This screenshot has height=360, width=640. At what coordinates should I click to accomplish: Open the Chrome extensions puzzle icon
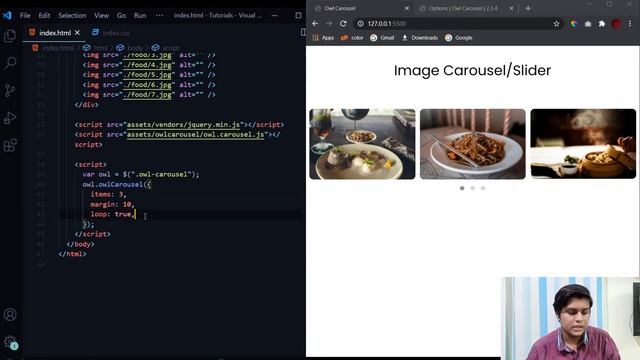(602, 24)
